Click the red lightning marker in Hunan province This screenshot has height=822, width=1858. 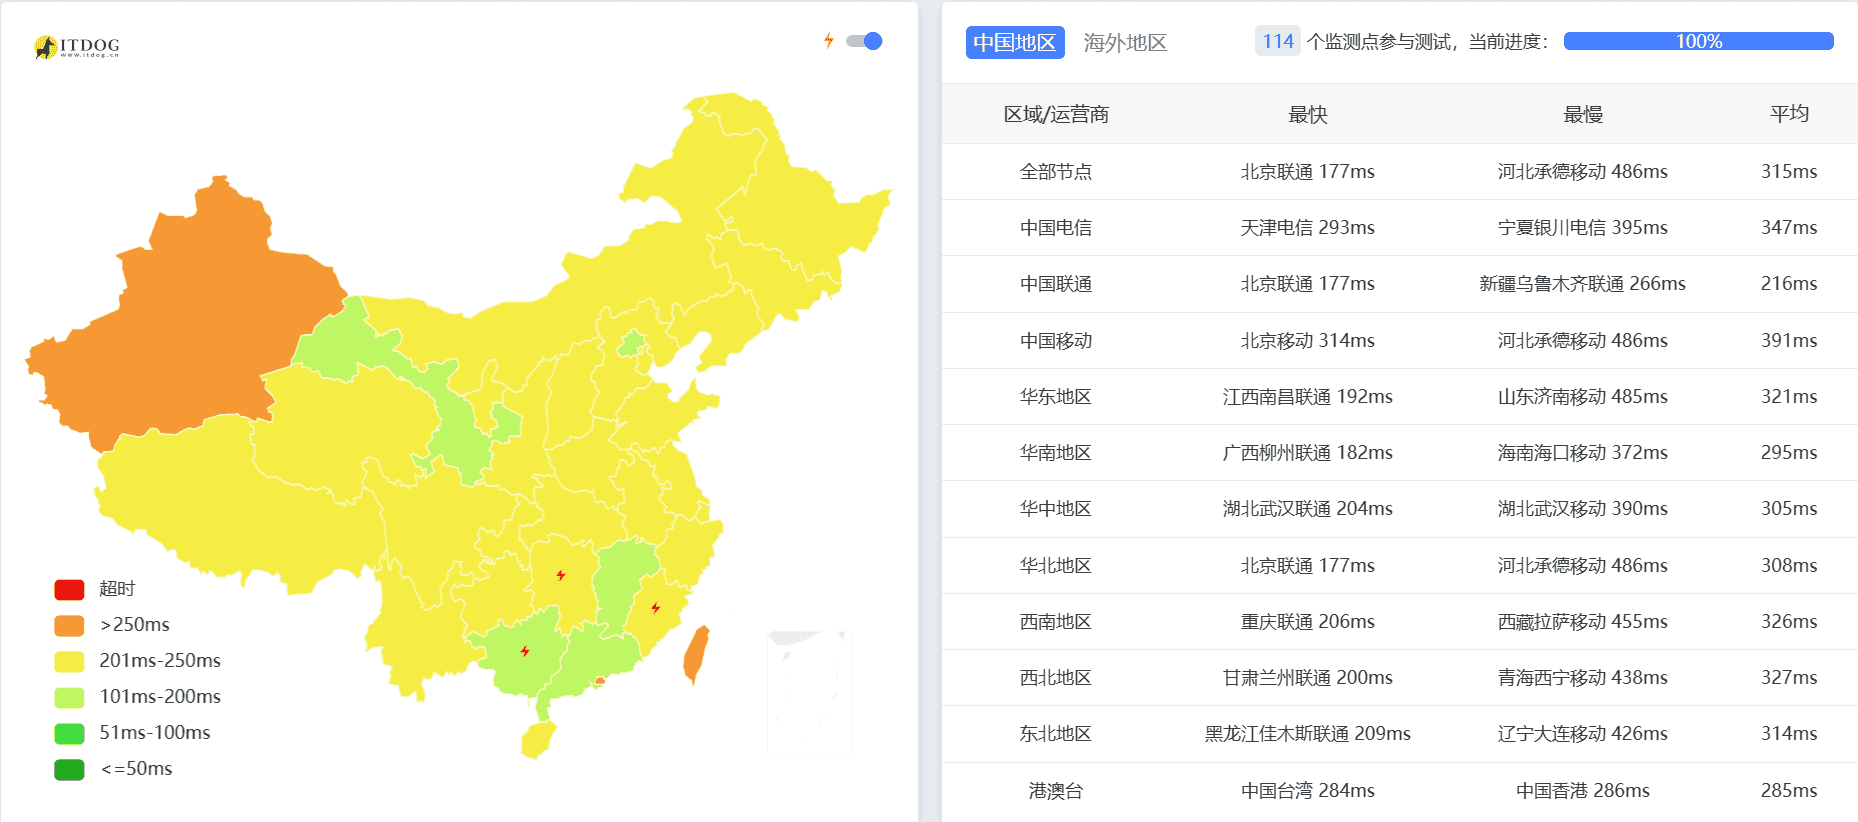561,575
